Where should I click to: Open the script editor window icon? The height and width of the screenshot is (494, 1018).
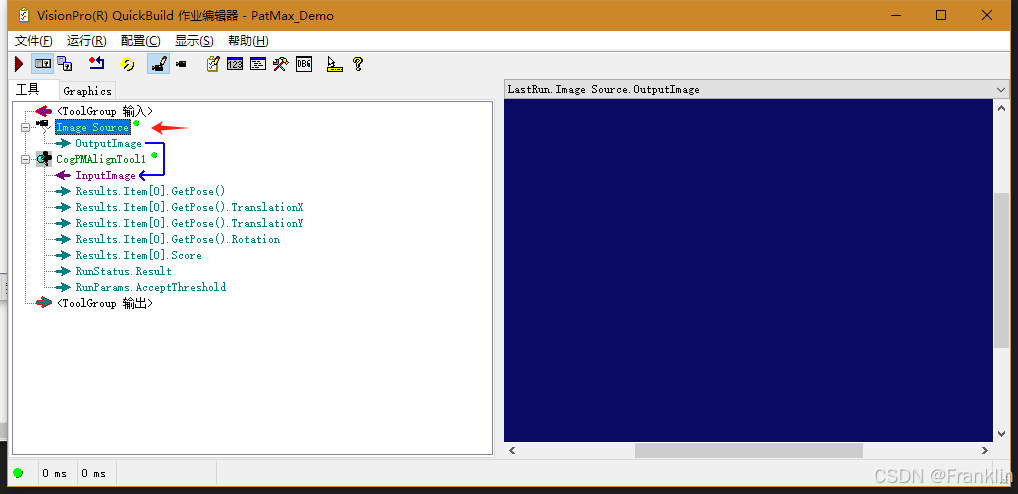[x=258, y=64]
